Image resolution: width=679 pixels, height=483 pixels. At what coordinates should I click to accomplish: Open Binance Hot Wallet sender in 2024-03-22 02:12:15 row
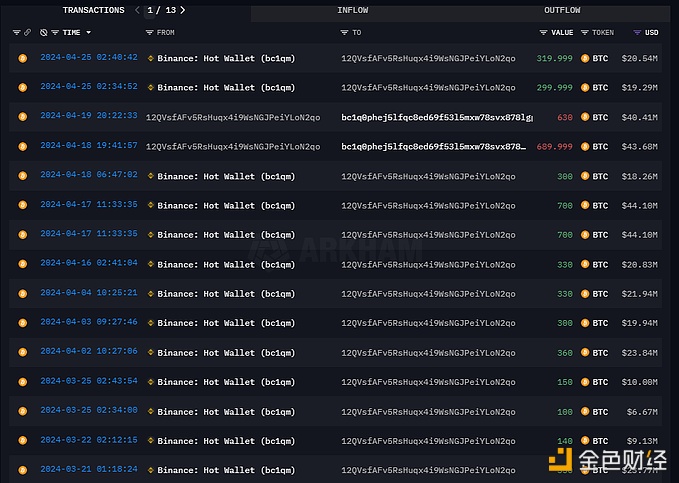coord(226,441)
